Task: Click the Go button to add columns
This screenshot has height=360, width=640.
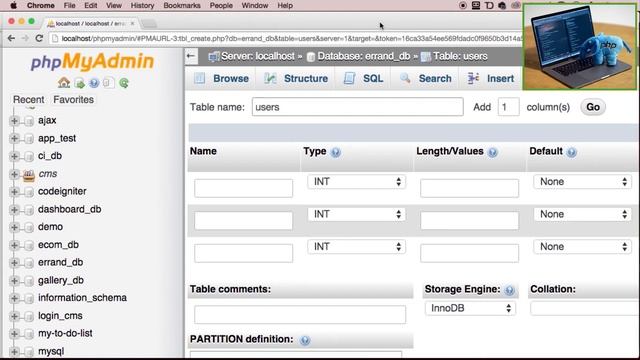Action: click(593, 107)
